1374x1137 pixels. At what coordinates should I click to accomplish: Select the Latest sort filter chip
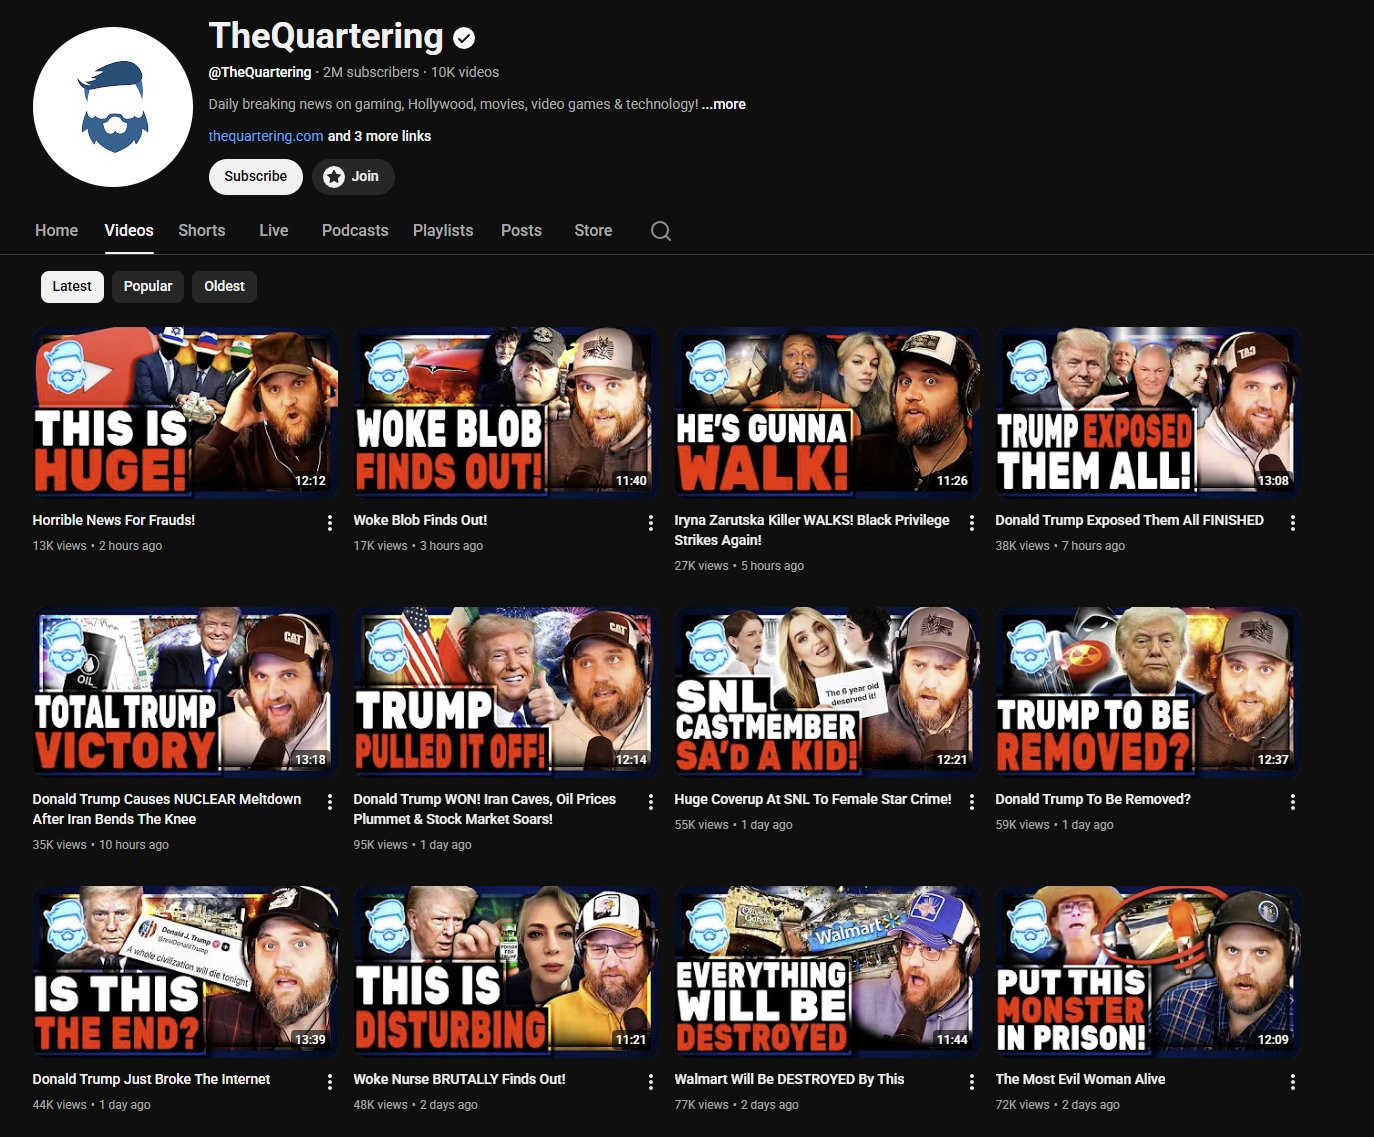pyautogui.click(x=72, y=287)
